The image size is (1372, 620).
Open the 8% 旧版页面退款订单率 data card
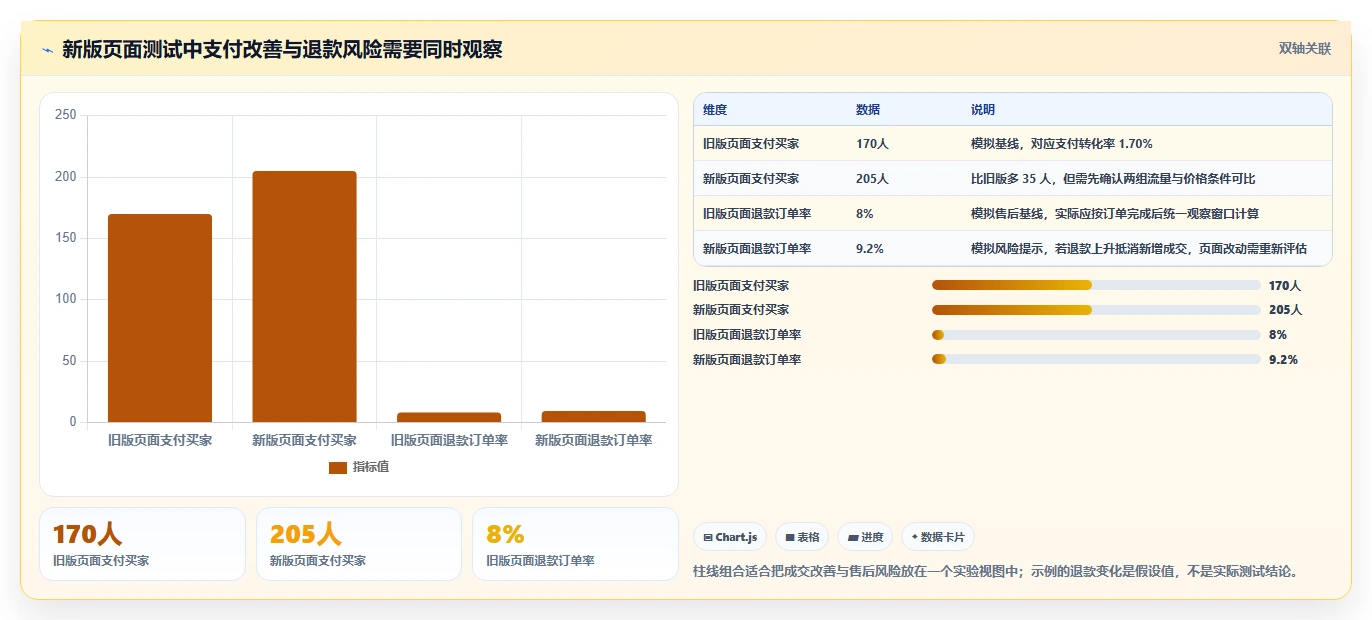[x=575, y=544]
